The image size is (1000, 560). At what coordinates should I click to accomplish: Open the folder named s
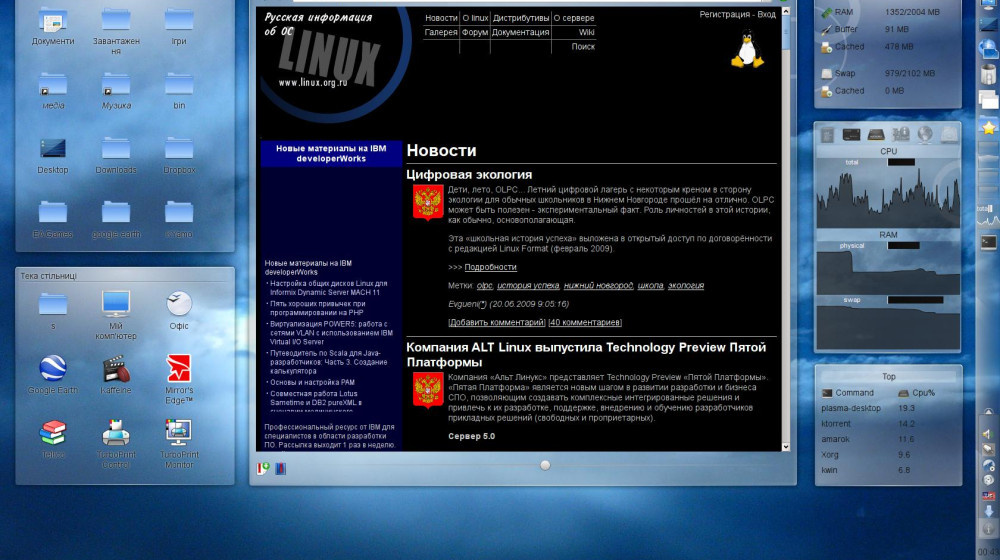tap(52, 310)
